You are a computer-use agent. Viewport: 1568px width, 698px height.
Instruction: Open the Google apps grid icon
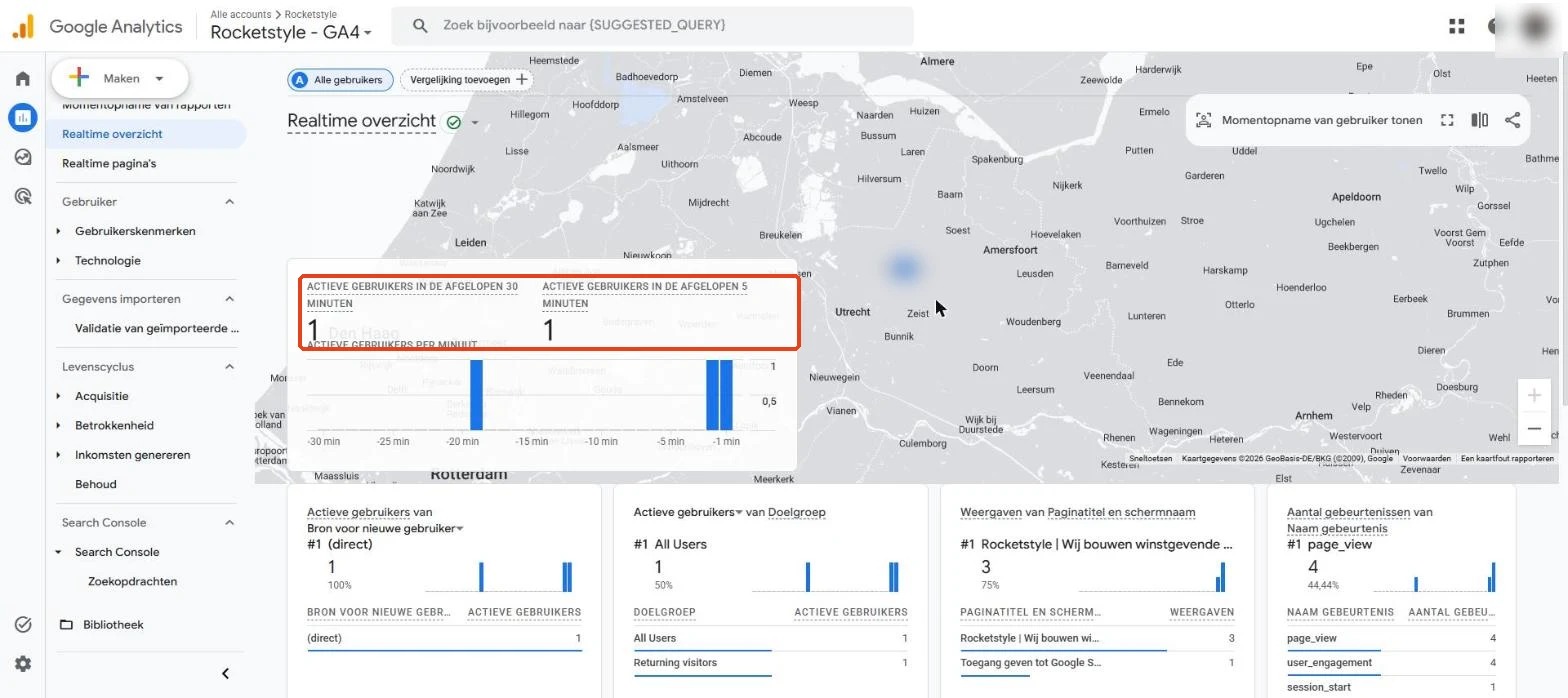coord(1457,27)
